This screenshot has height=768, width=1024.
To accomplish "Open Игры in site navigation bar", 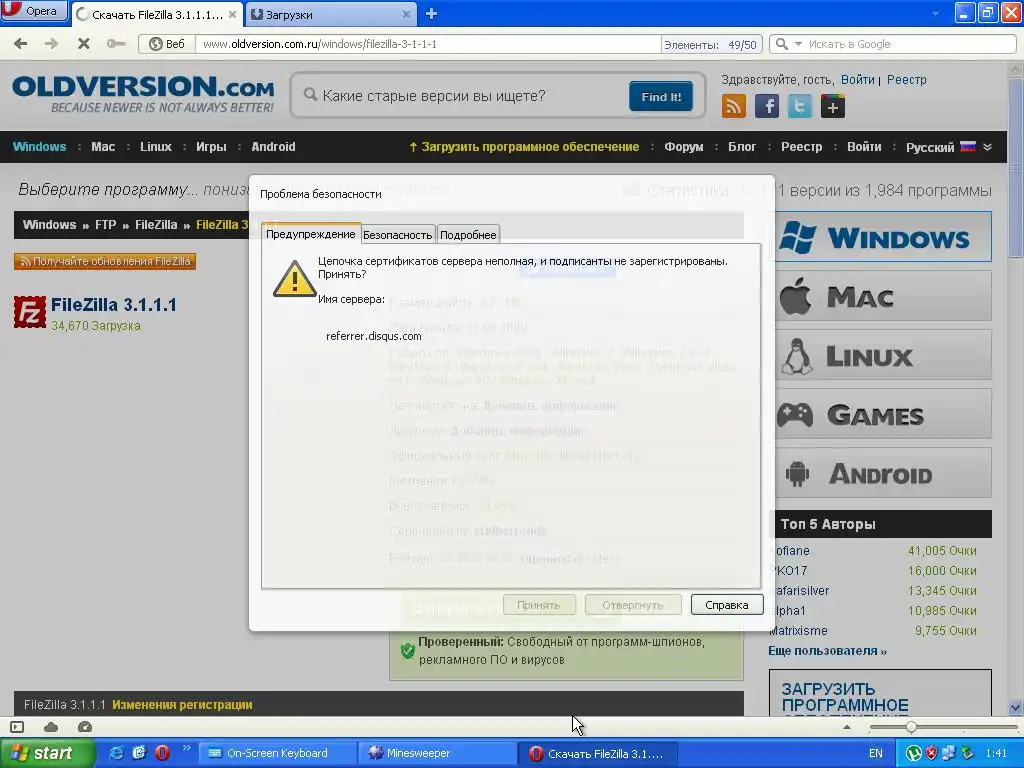I will tap(211, 146).
